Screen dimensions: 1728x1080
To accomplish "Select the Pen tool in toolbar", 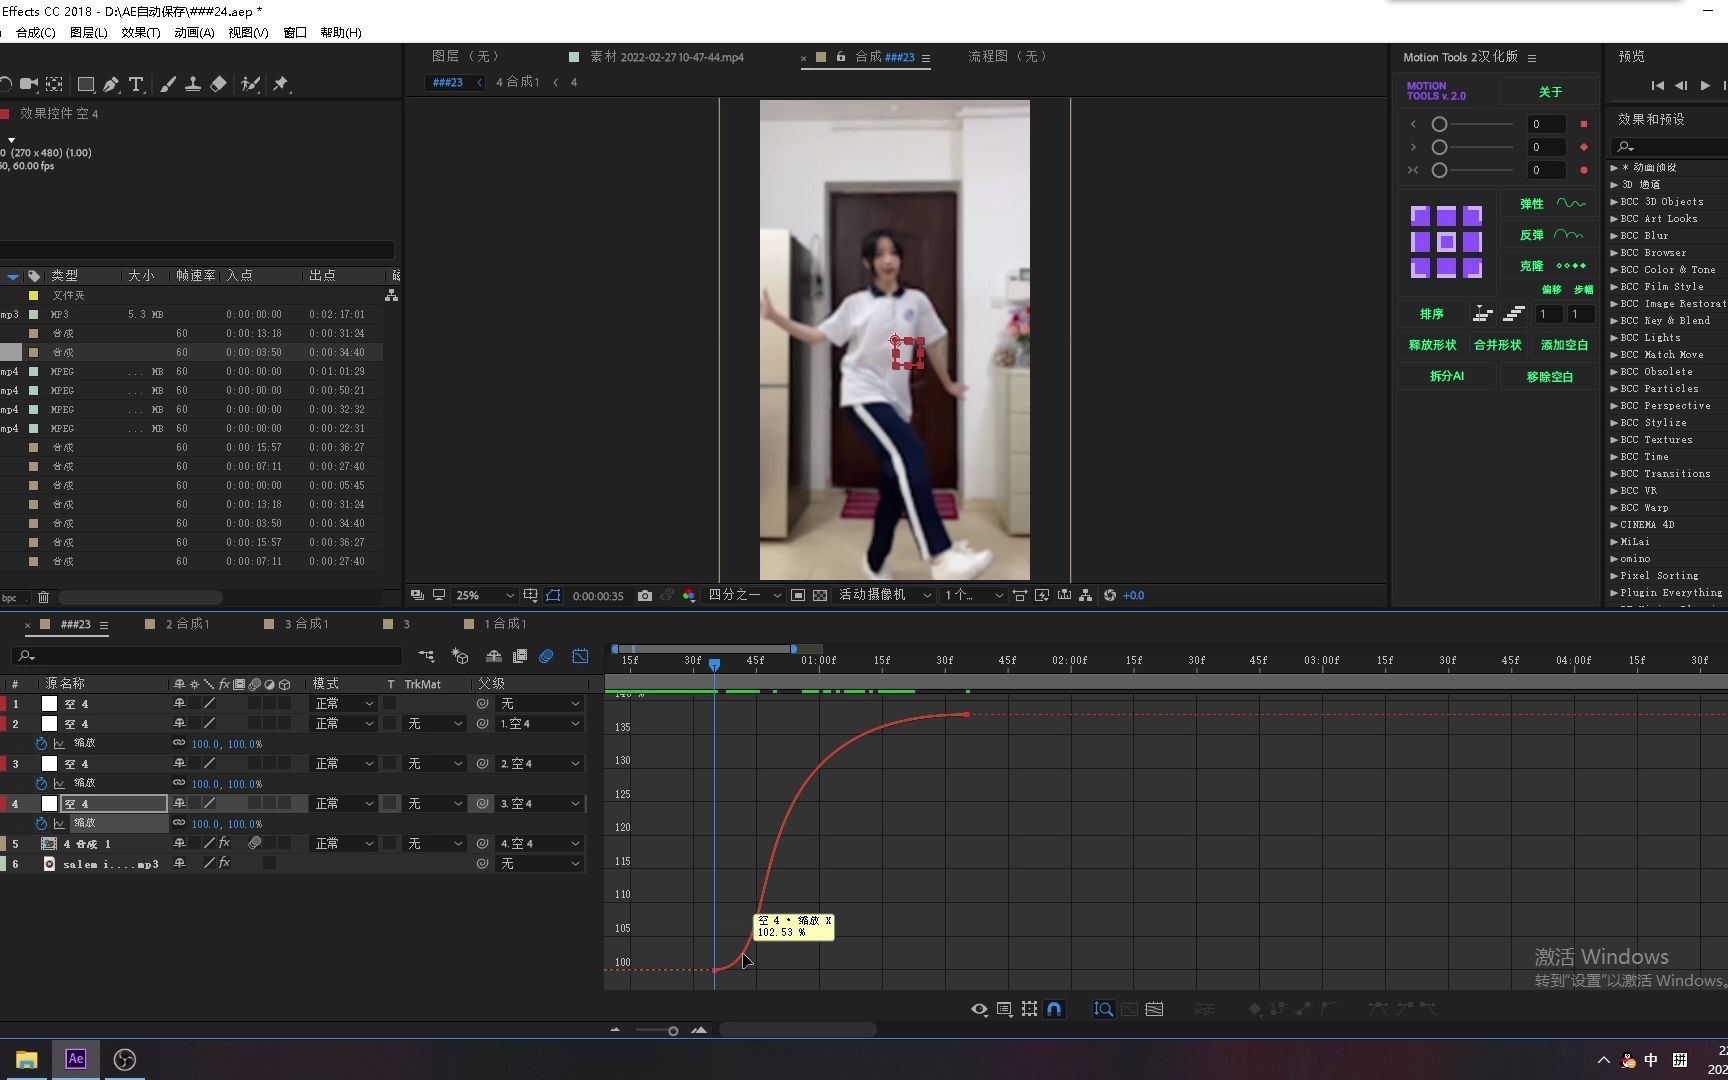I will click(111, 85).
